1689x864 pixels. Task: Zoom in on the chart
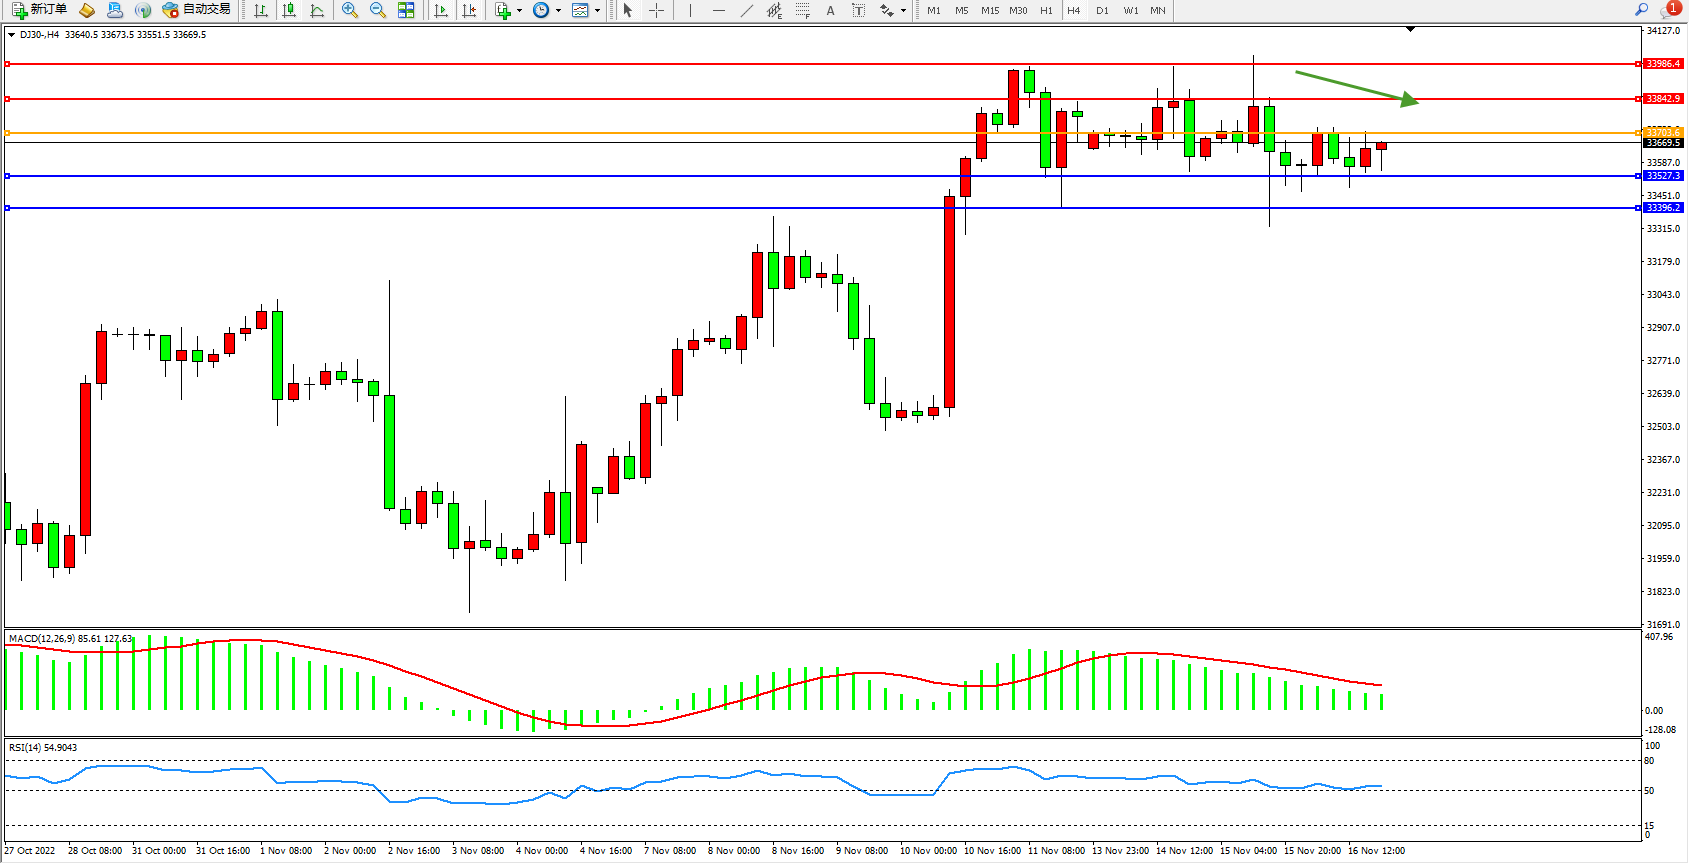(350, 10)
